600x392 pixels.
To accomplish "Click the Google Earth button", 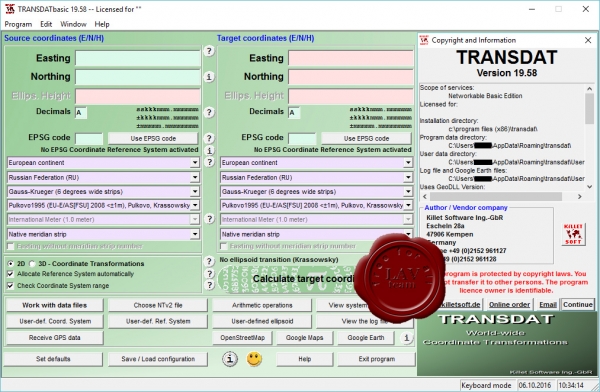I will click(366, 338).
